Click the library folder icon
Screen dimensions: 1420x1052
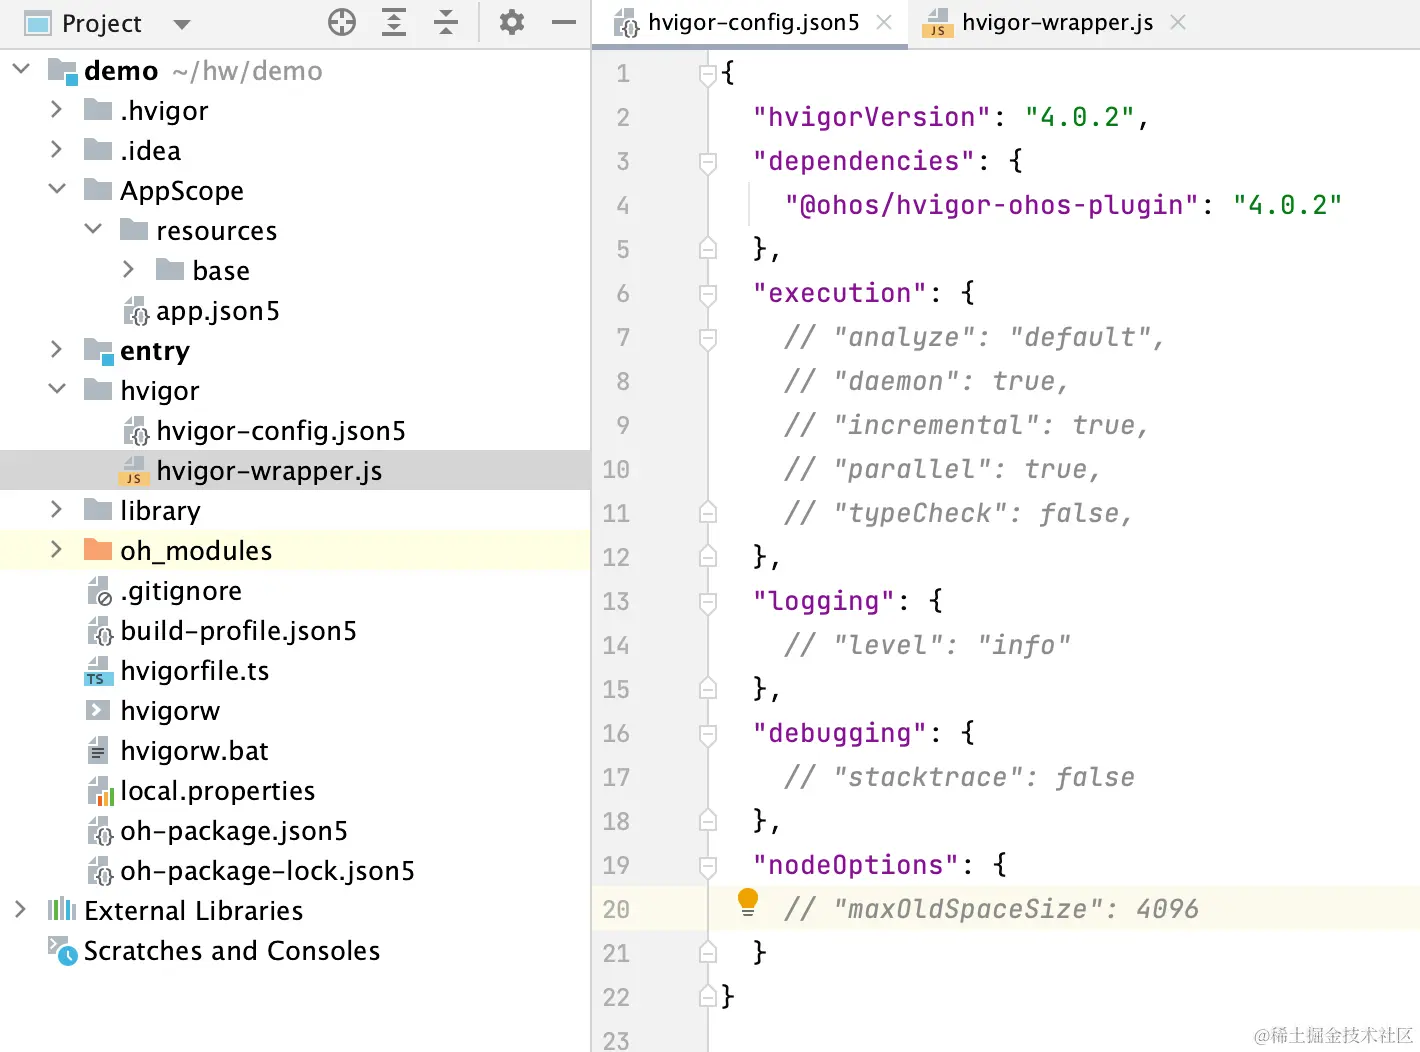pyautogui.click(x=98, y=509)
